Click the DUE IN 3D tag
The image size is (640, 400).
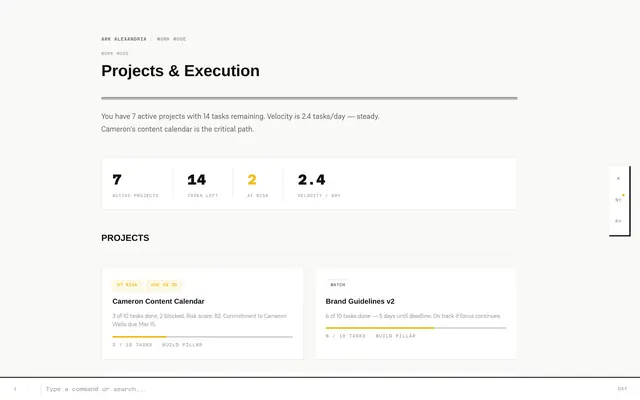tap(164, 284)
